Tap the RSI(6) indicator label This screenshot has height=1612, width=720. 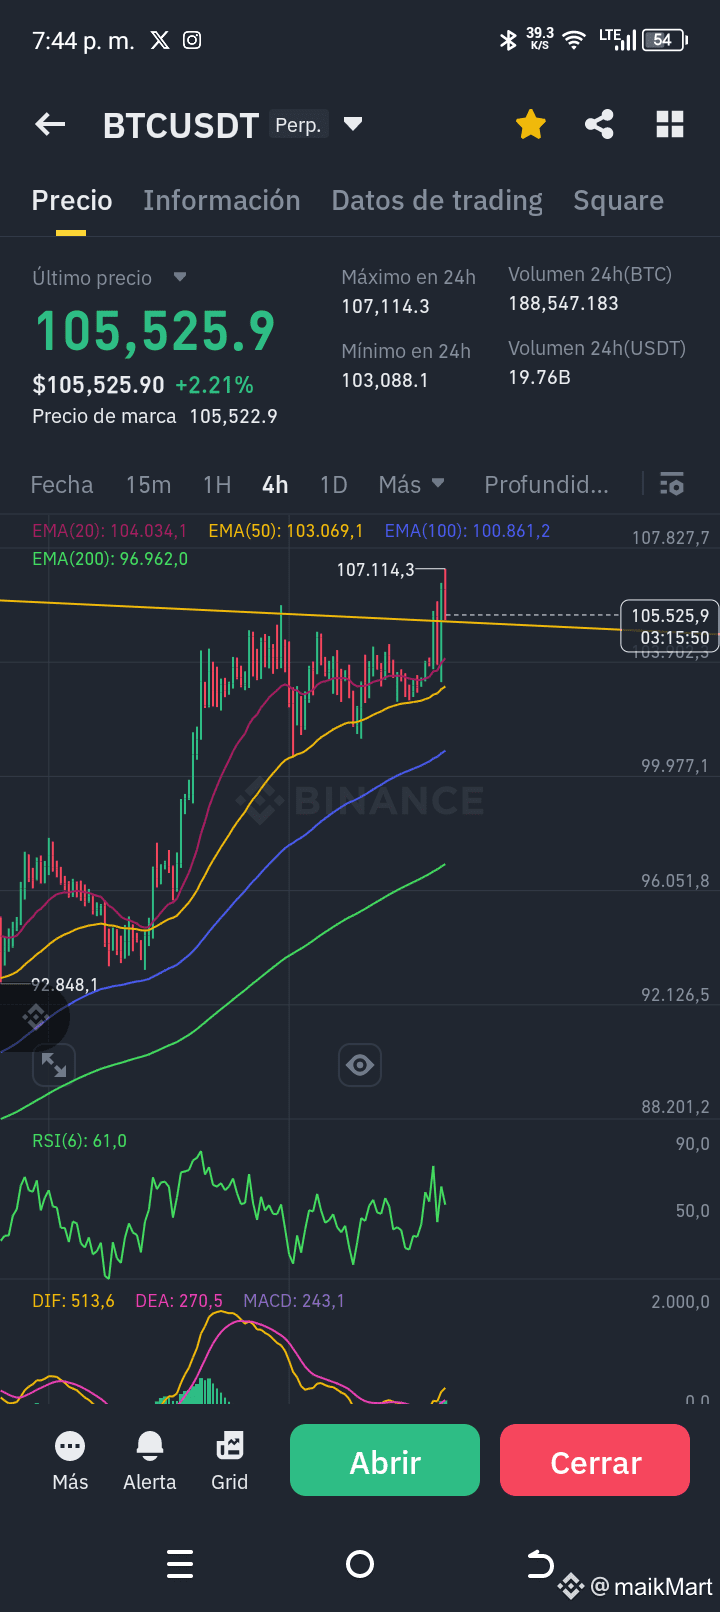[x=79, y=1141]
